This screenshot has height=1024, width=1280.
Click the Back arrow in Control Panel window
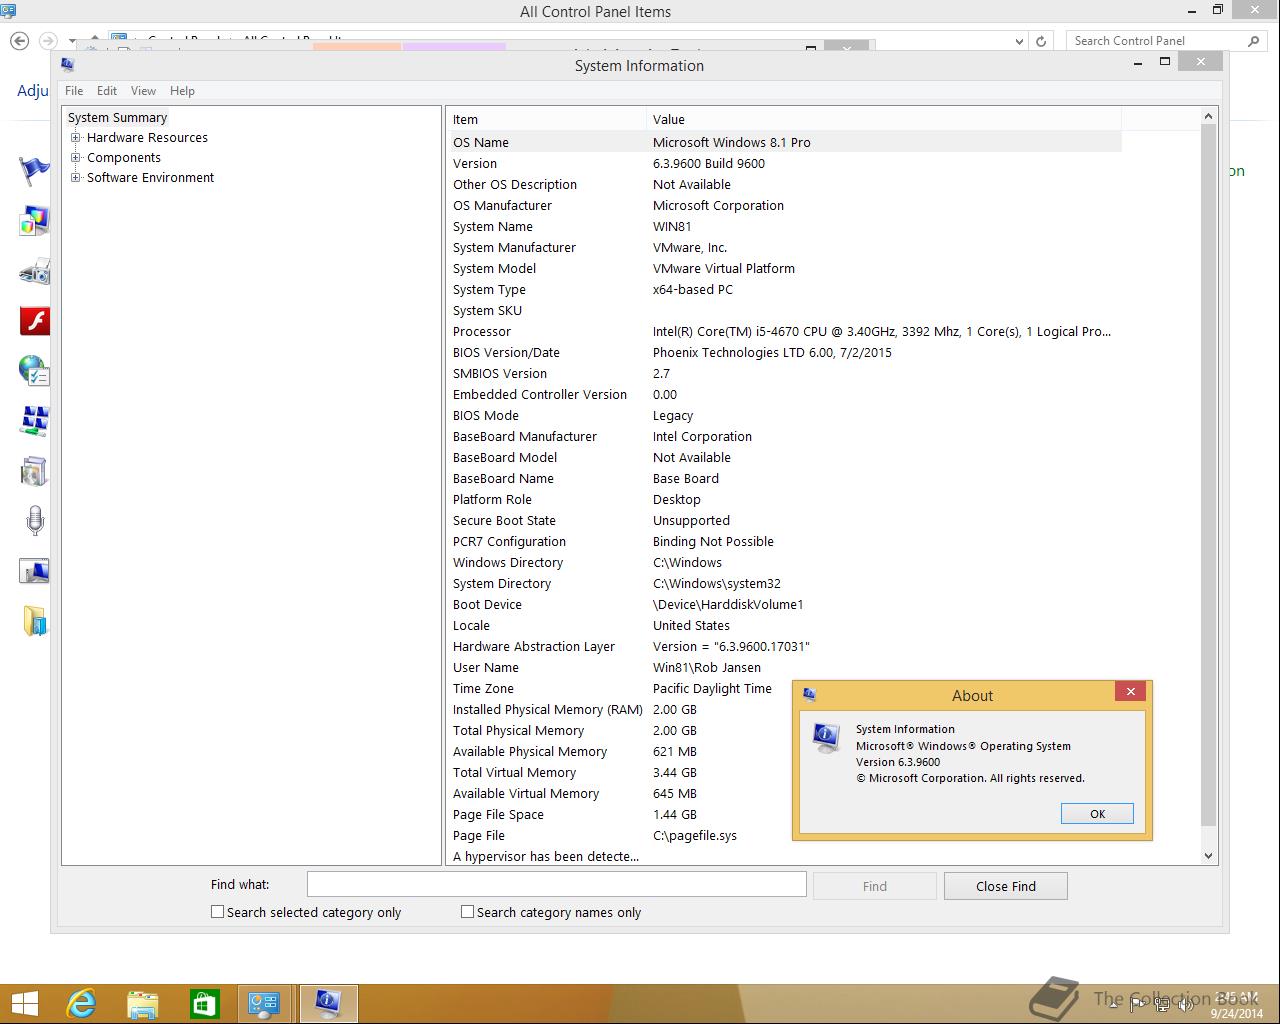[19, 41]
